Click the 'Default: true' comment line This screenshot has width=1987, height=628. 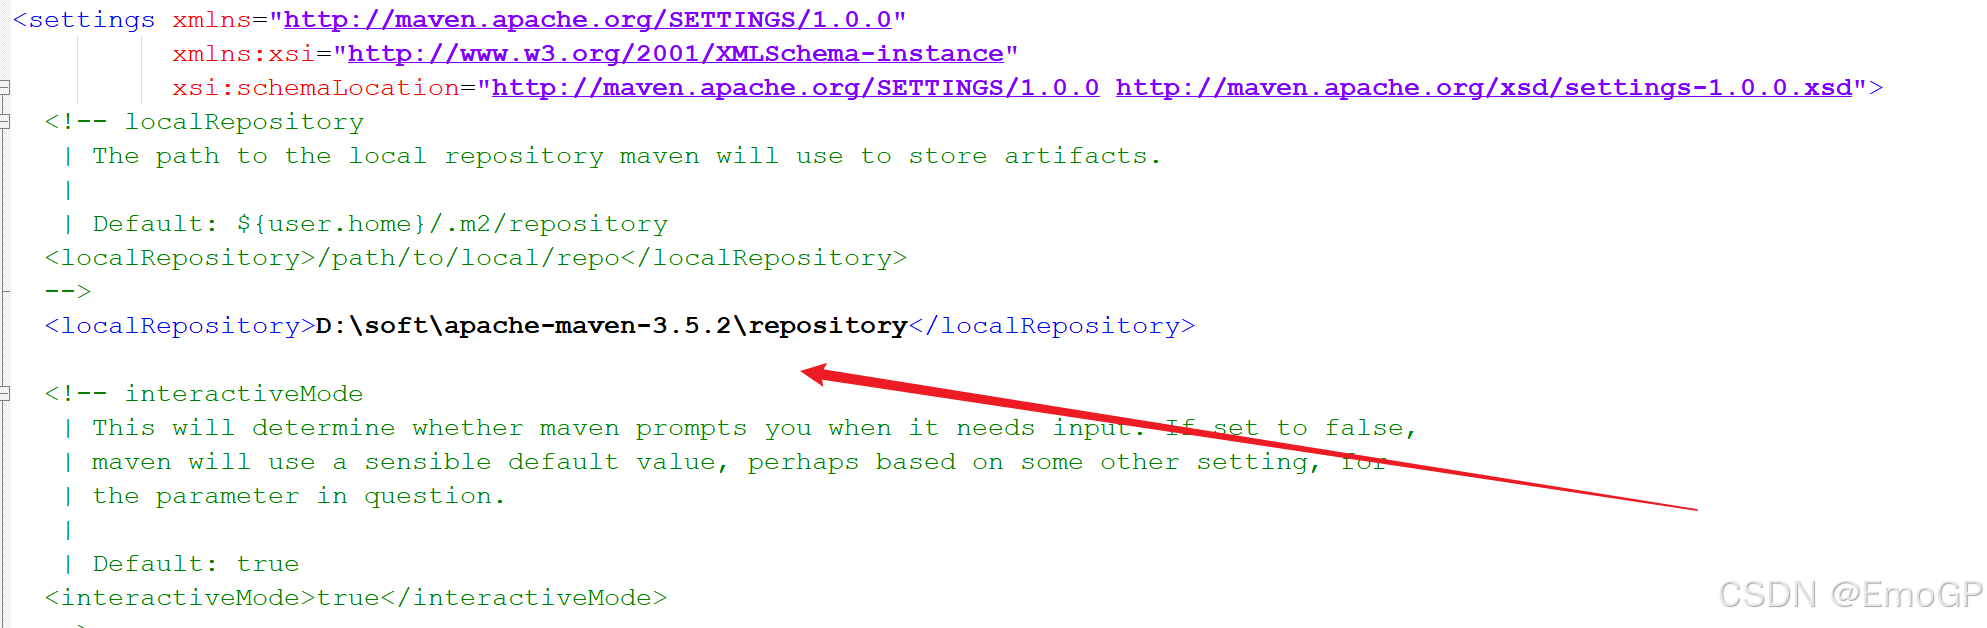point(196,564)
